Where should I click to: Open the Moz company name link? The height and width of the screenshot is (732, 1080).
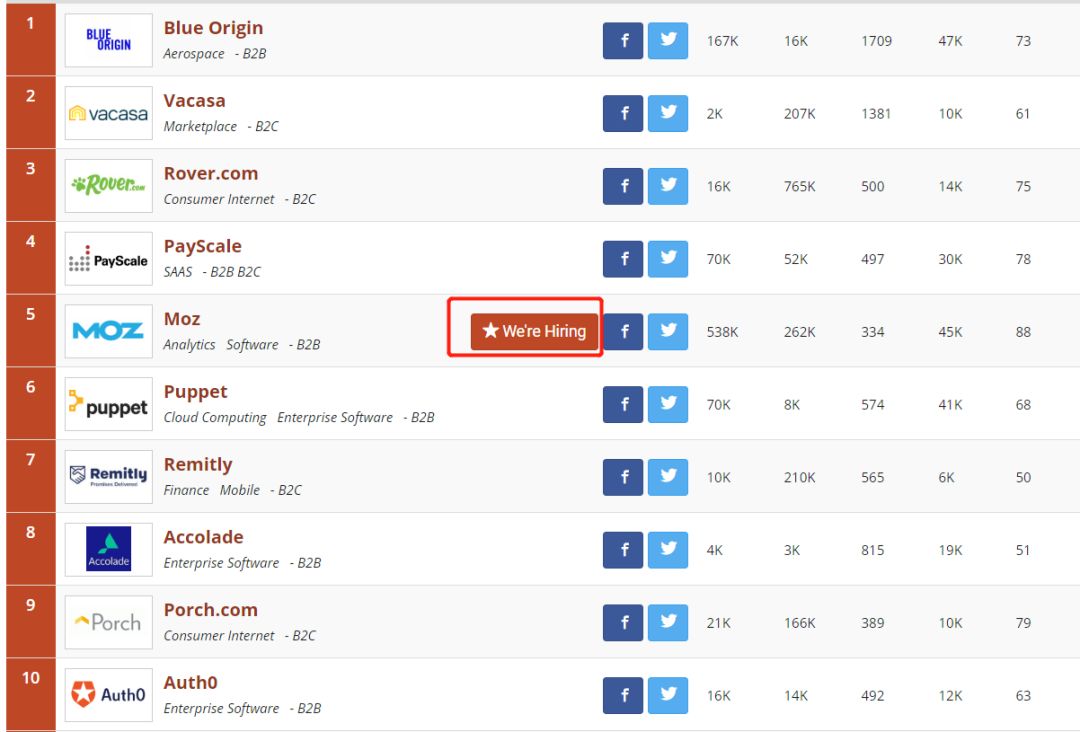pyautogui.click(x=182, y=319)
